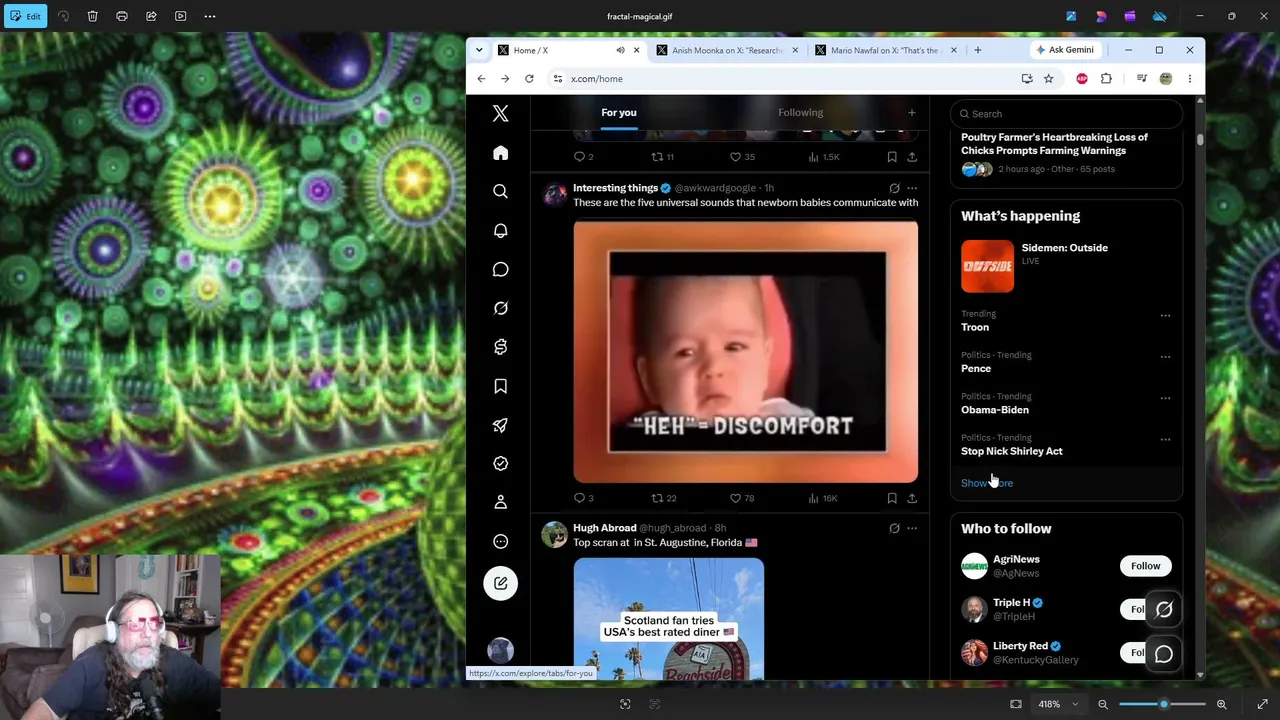
Task: Open the Chrome extensions puzzle icon
Action: point(1106,79)
